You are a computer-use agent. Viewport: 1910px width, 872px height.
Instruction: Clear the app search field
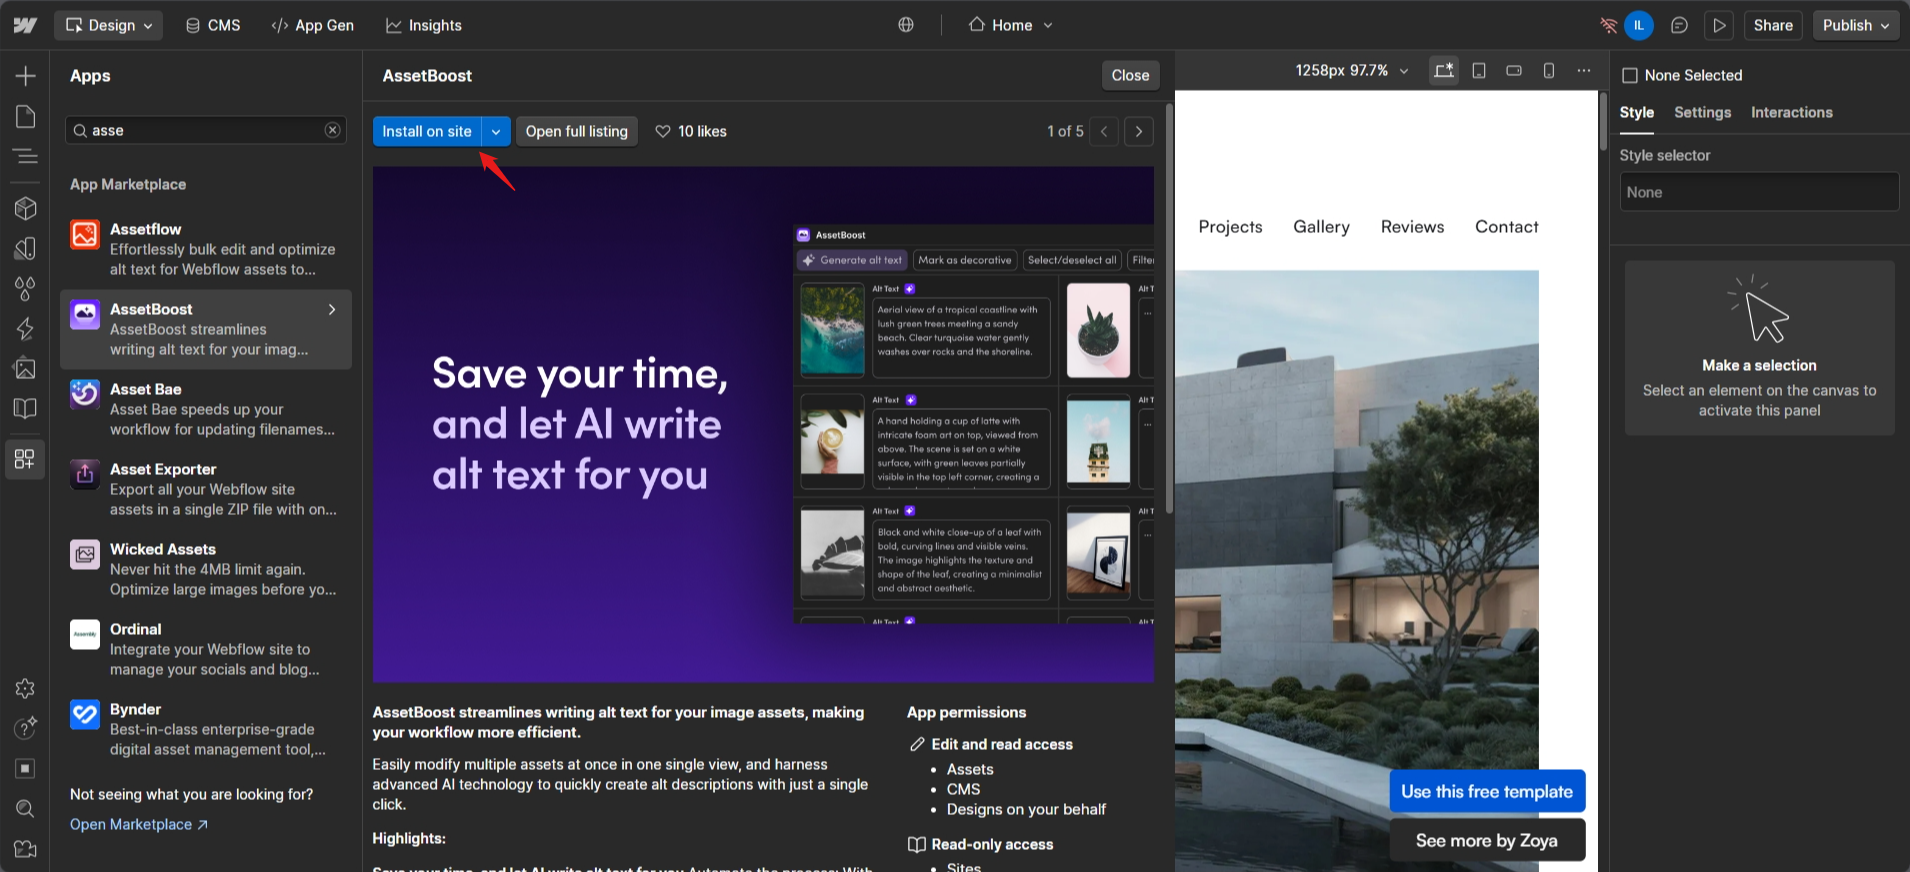[x=333, y=130]
